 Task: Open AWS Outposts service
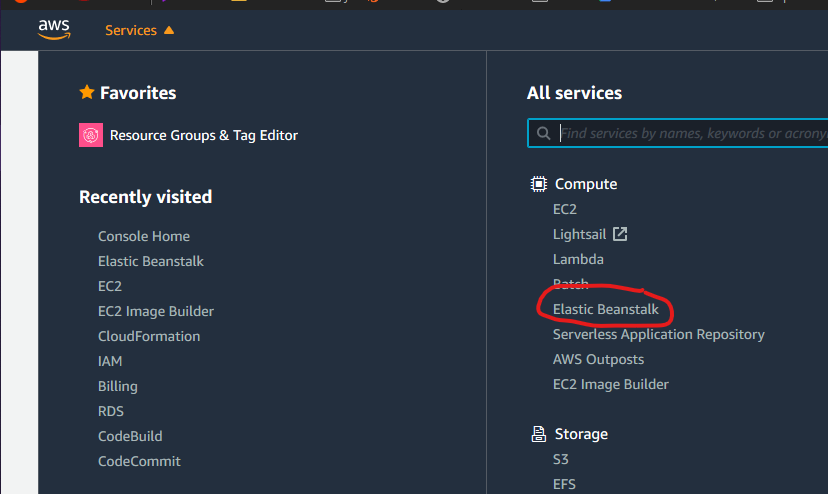click(598, 359)
